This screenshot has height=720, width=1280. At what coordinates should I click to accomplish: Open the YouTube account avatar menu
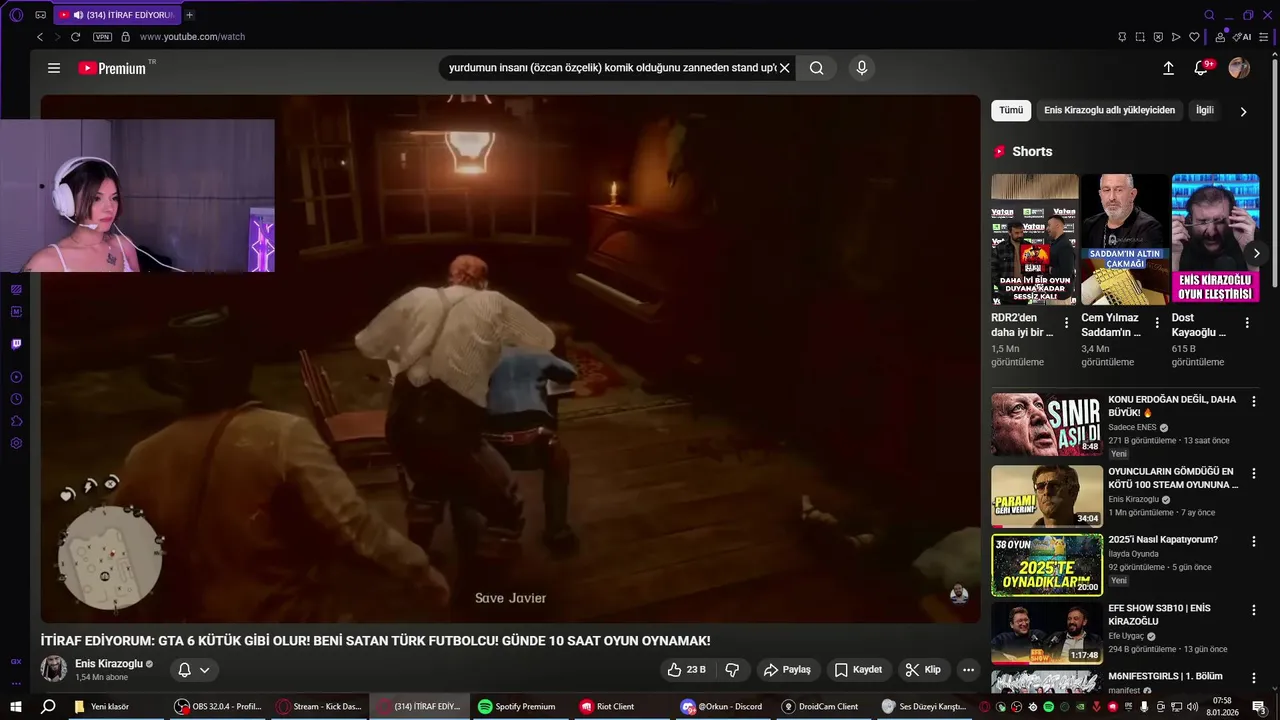tap(1239, 68)
